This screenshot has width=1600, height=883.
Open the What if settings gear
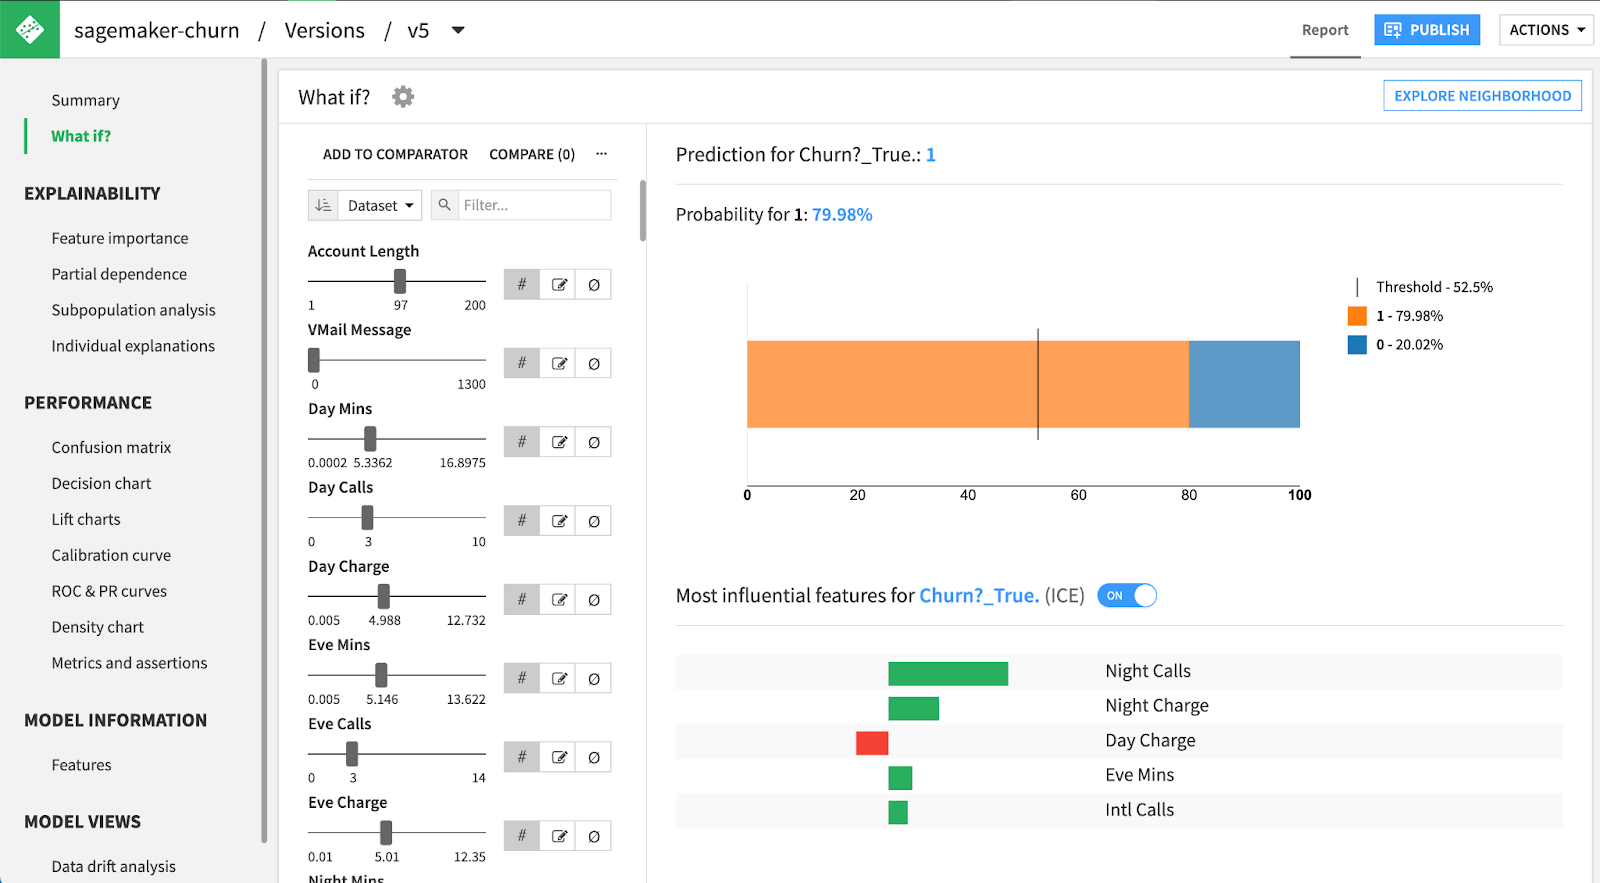coord(403,97)
